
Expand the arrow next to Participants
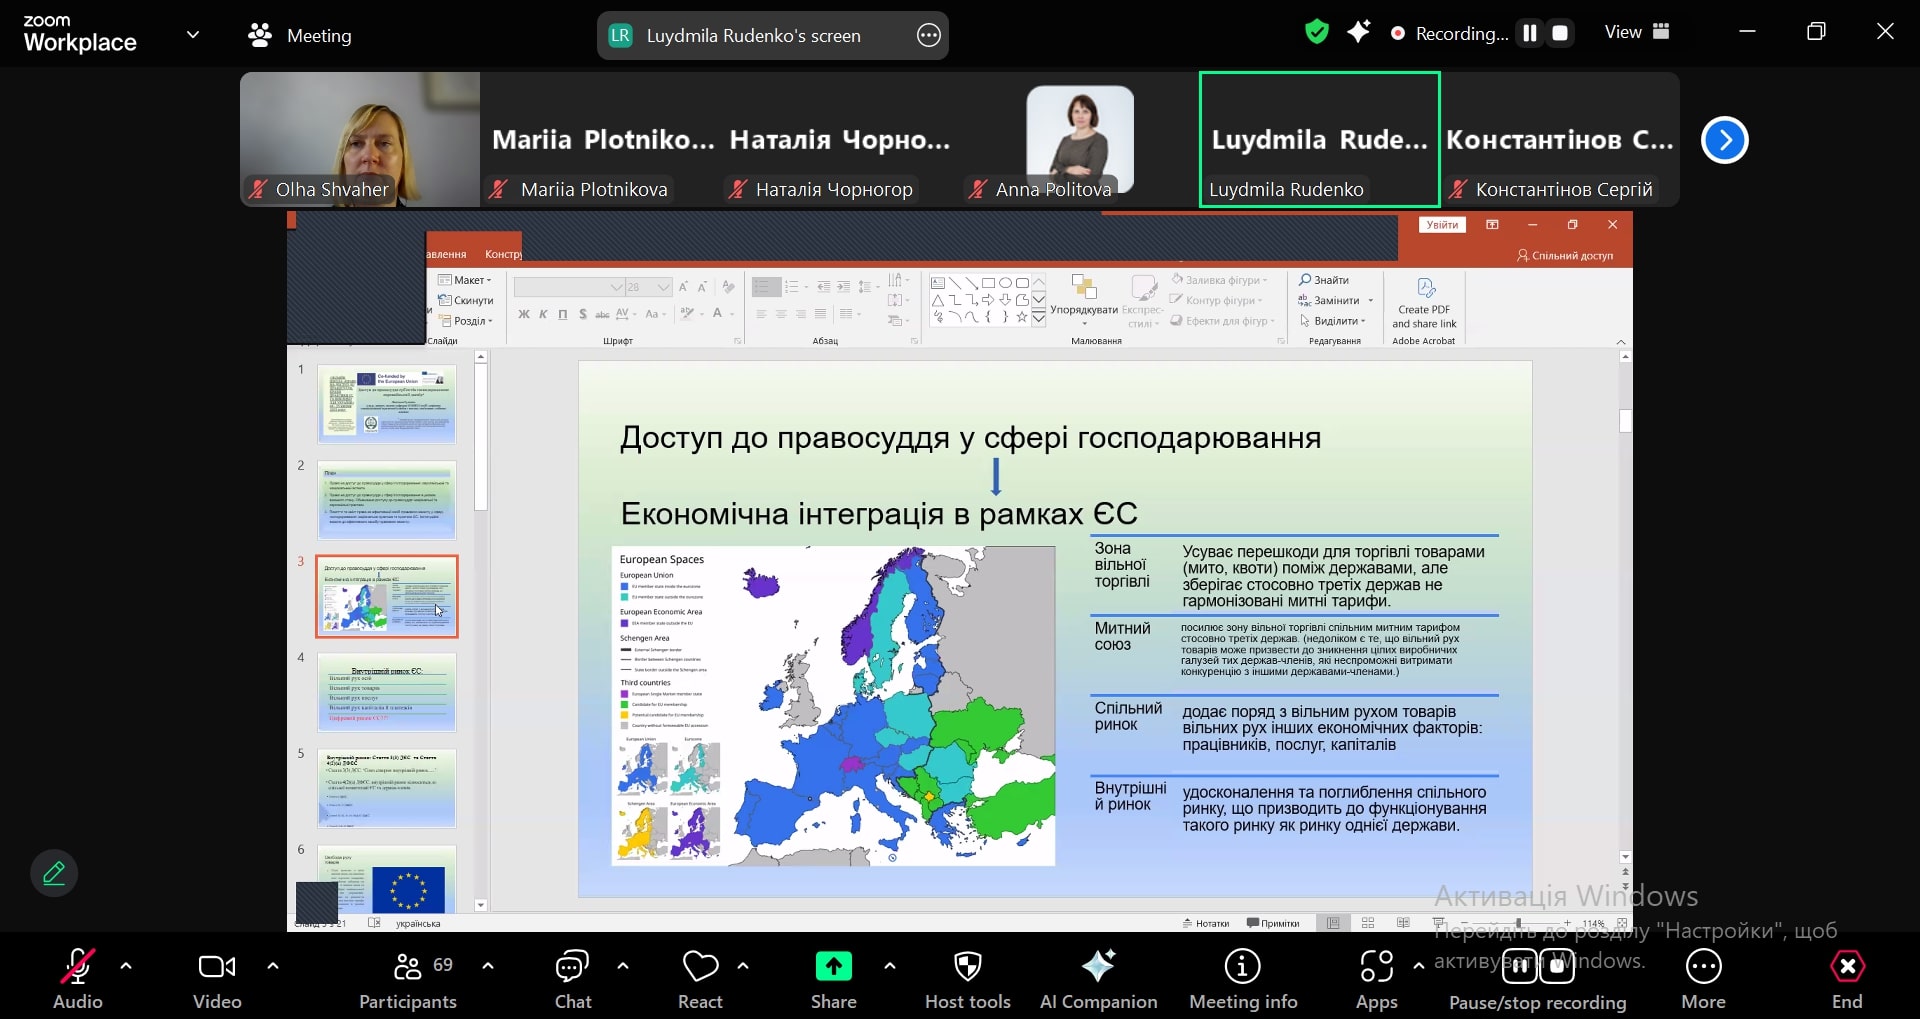pyautogui.click(x=488, y=966)
